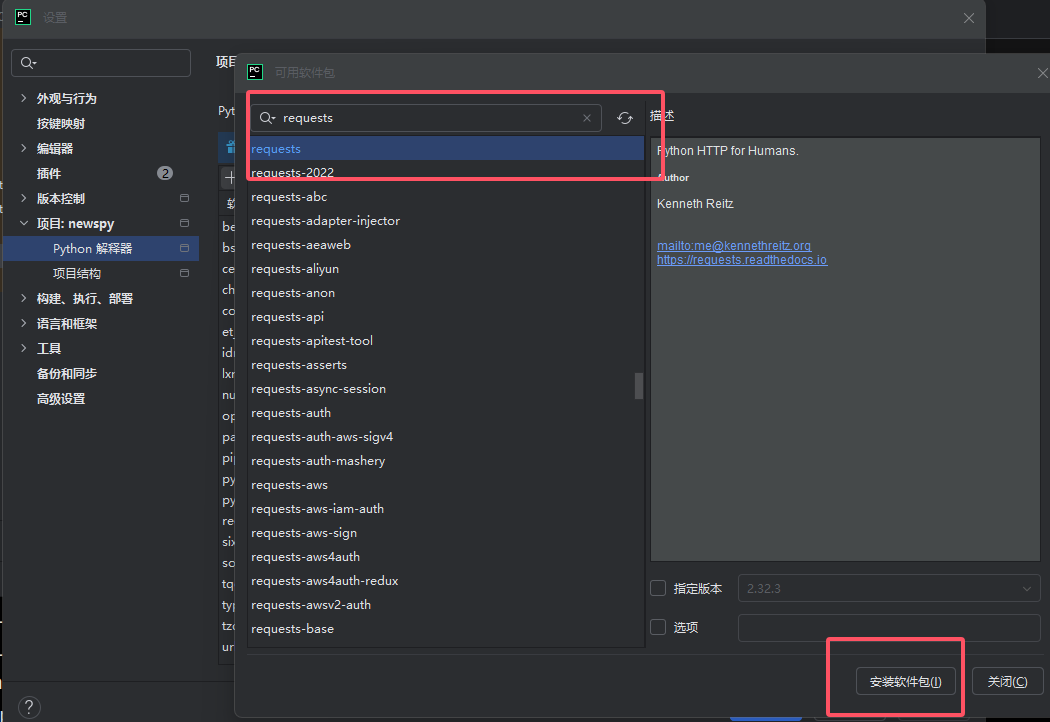Click the reload packages list icon

tap(625, 118)
